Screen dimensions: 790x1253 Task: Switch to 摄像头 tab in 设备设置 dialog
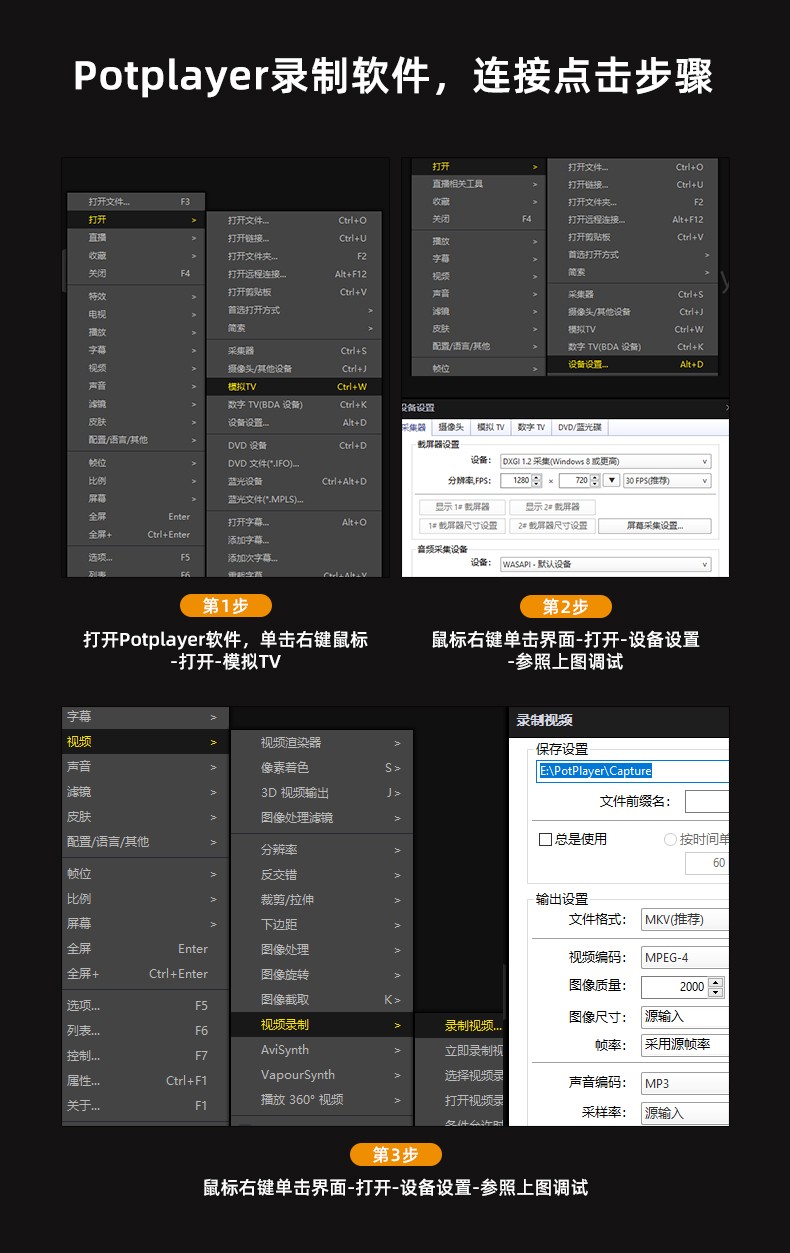click(451, 427)
